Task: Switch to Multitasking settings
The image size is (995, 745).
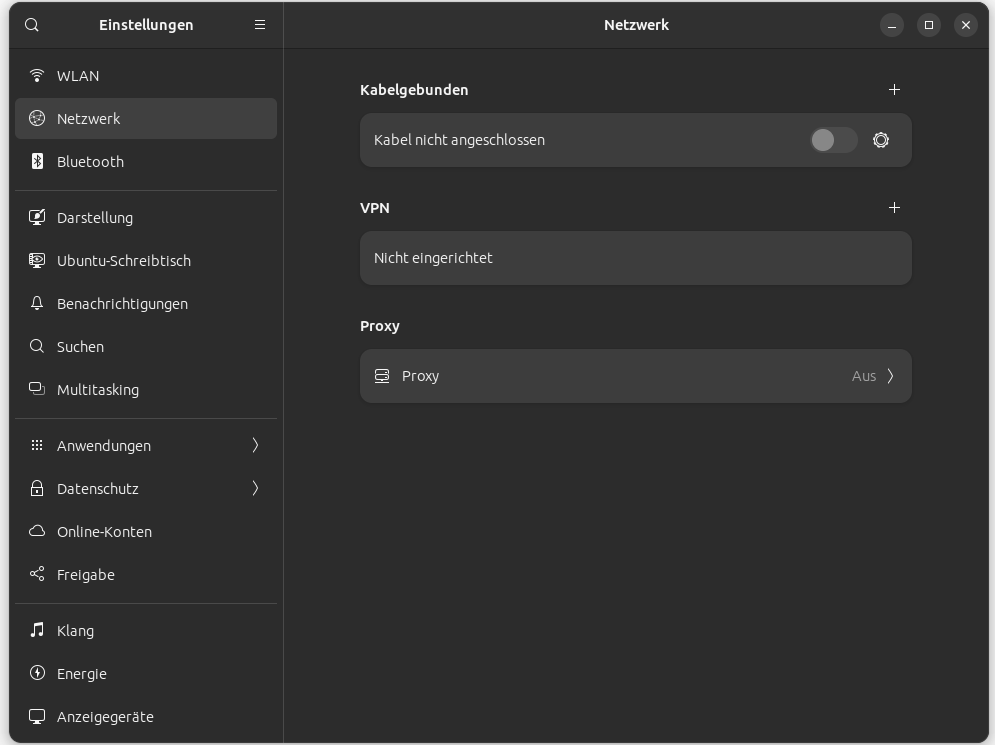Action: (98, 389)
